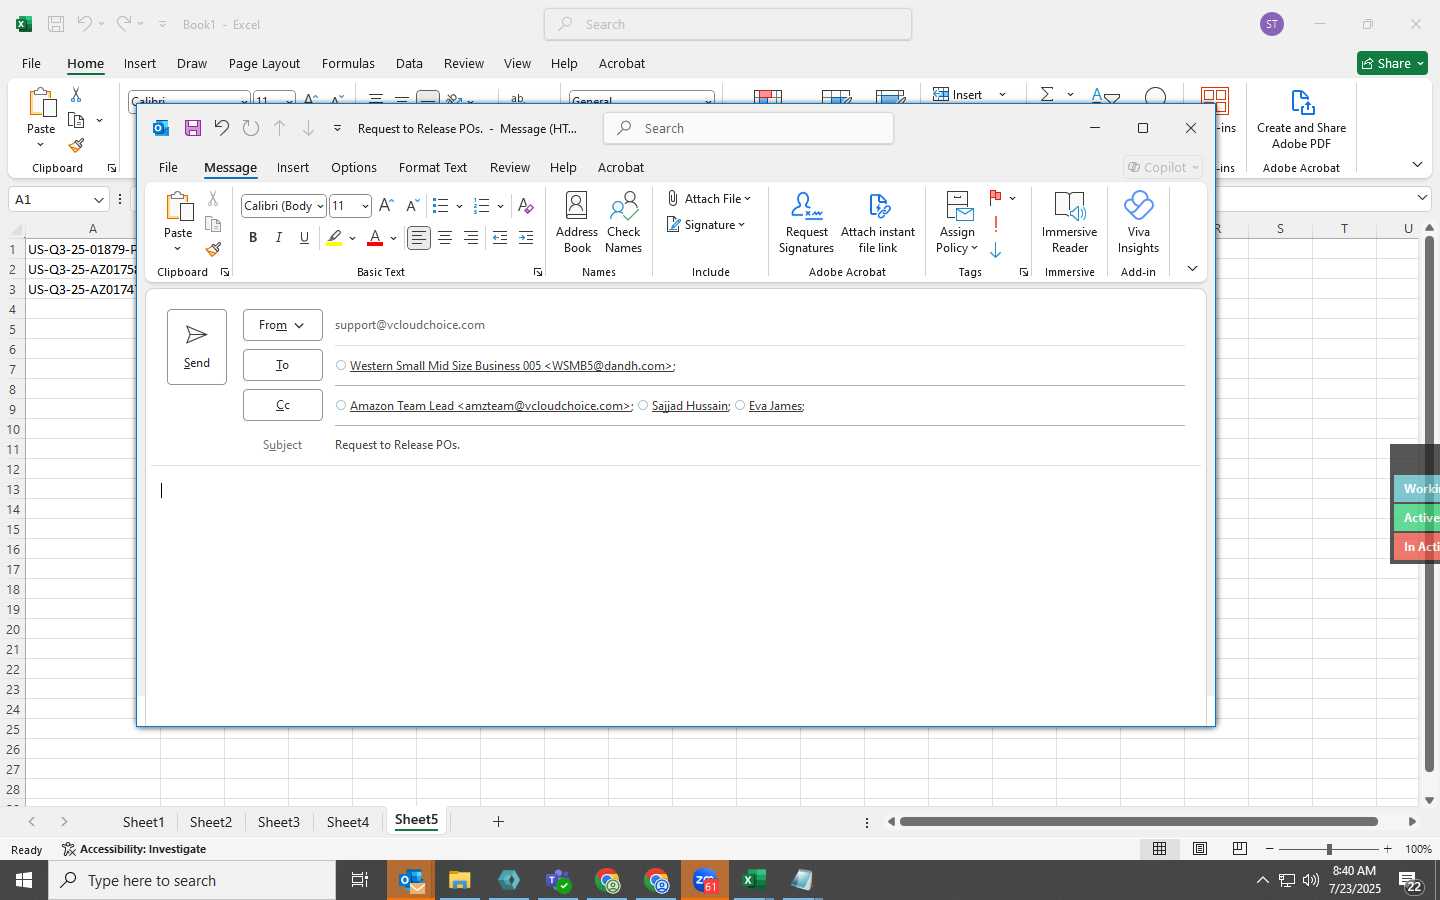This screenshot has height=900, width=1440.
Task: Open Outlook from the Windows taskbar
Action: point(412,881)
